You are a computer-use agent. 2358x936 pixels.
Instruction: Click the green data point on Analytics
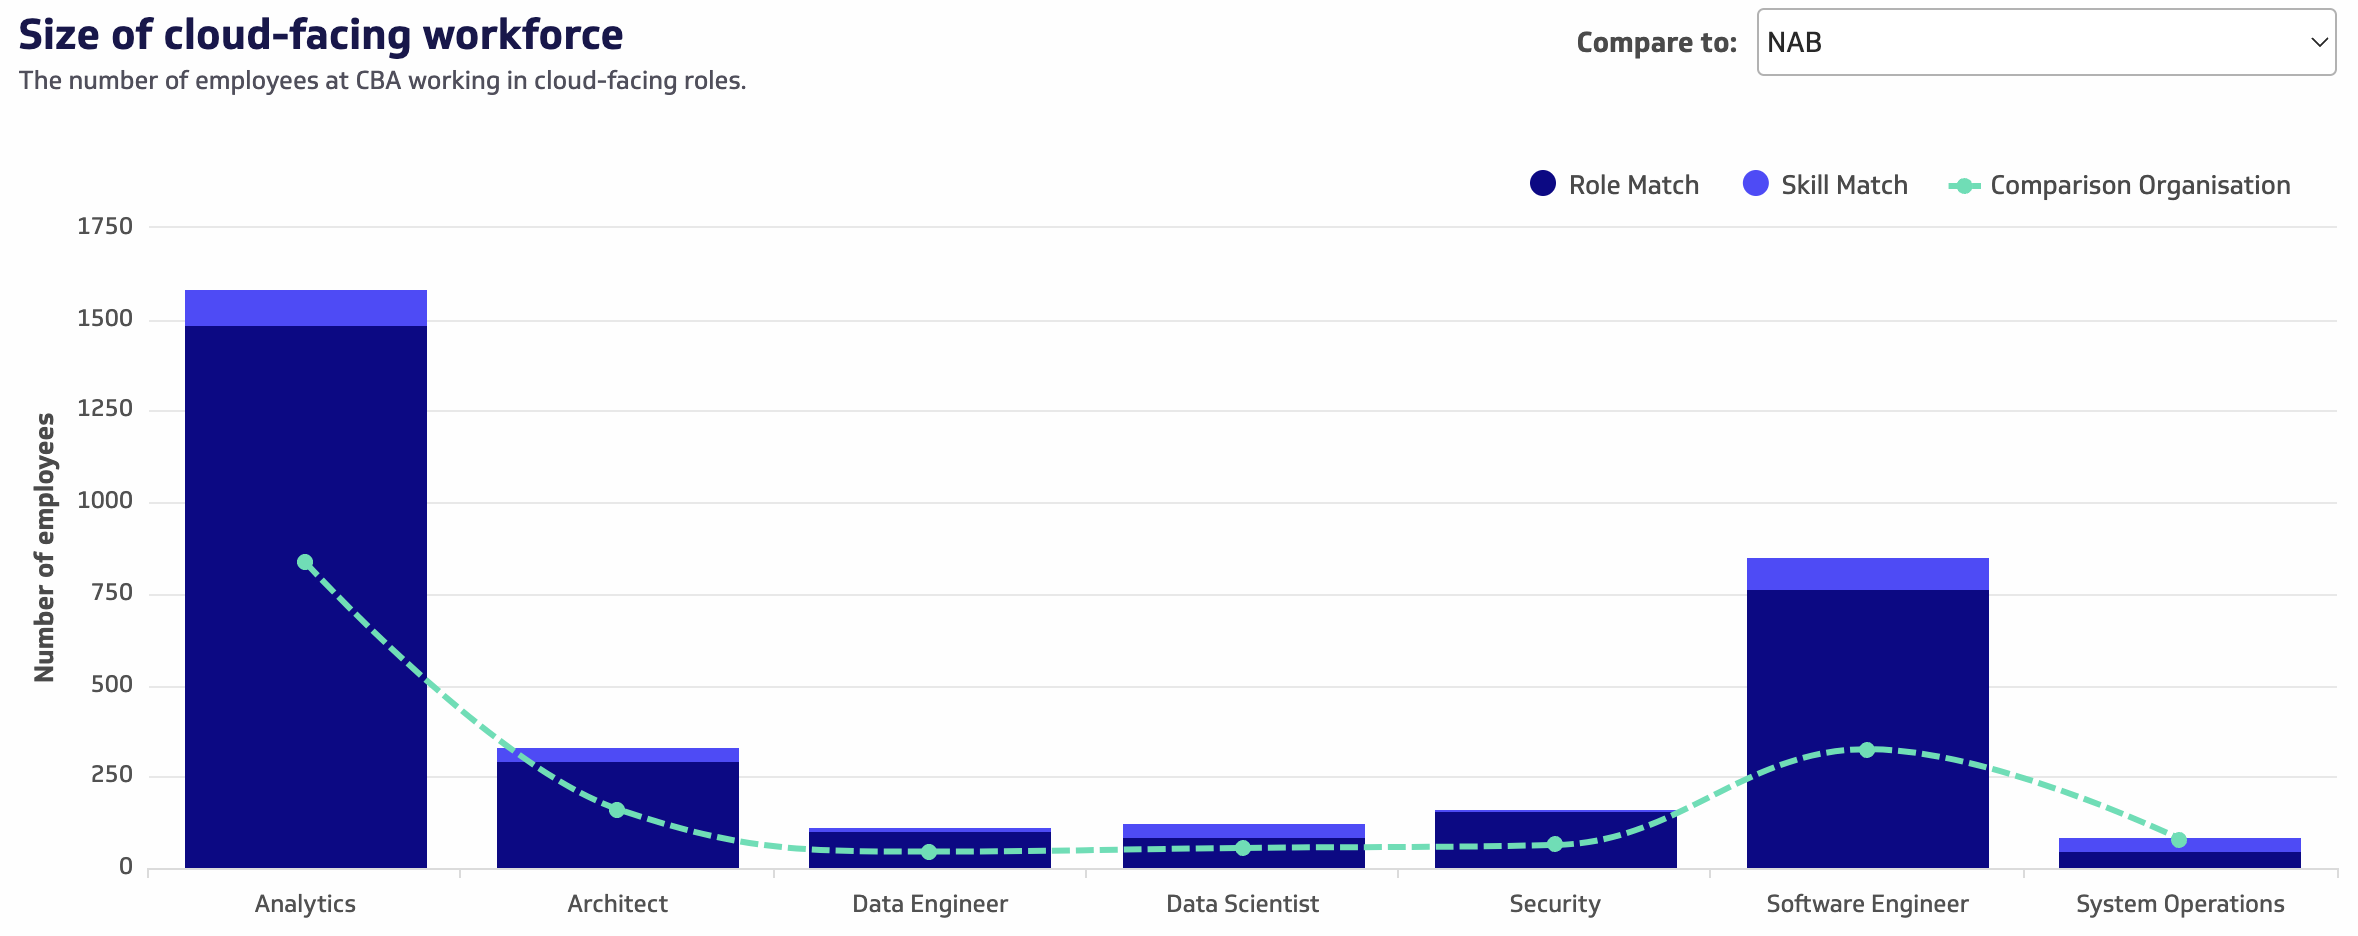pos(305,562)
